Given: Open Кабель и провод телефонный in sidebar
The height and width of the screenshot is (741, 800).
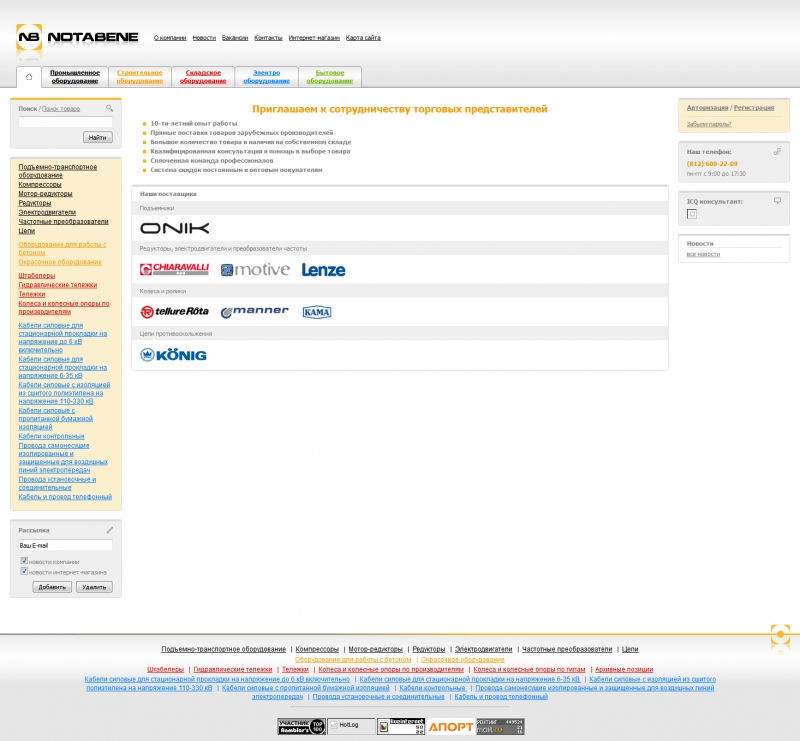Looking at the screenshot, I should [65, 497].
